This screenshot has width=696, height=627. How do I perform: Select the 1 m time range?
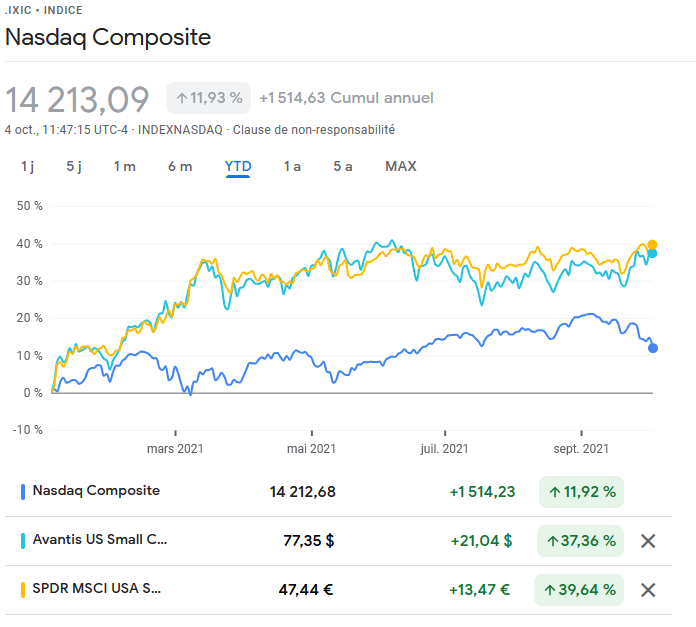coord(124,166)
